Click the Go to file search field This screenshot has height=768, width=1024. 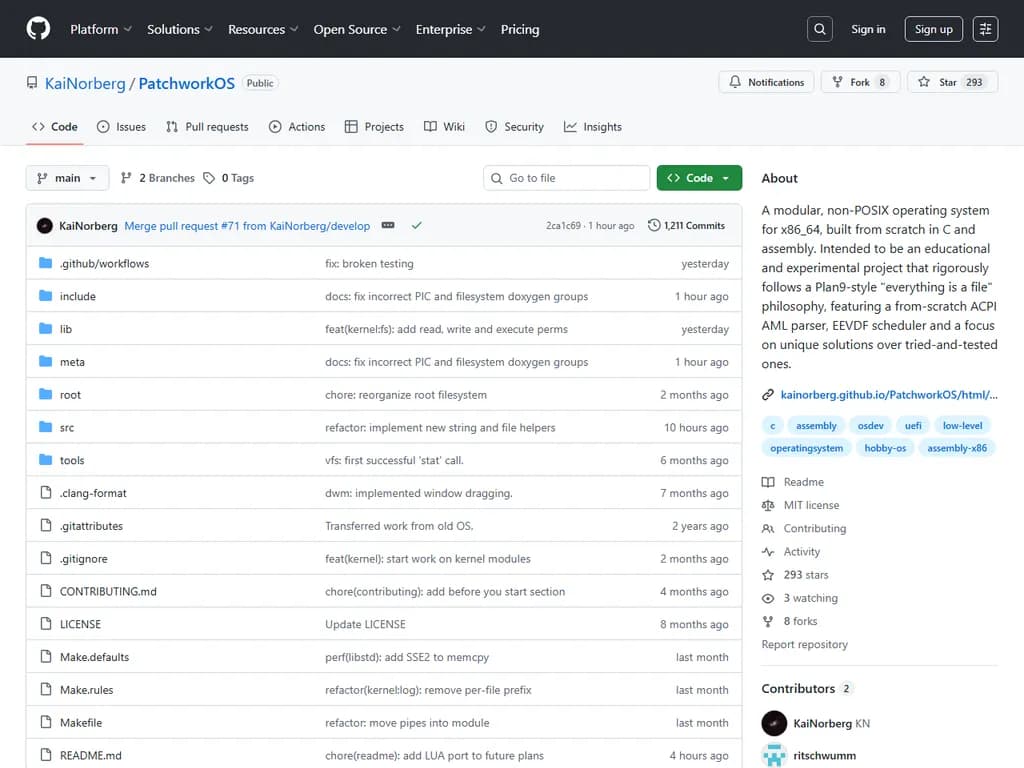(567, 178)
